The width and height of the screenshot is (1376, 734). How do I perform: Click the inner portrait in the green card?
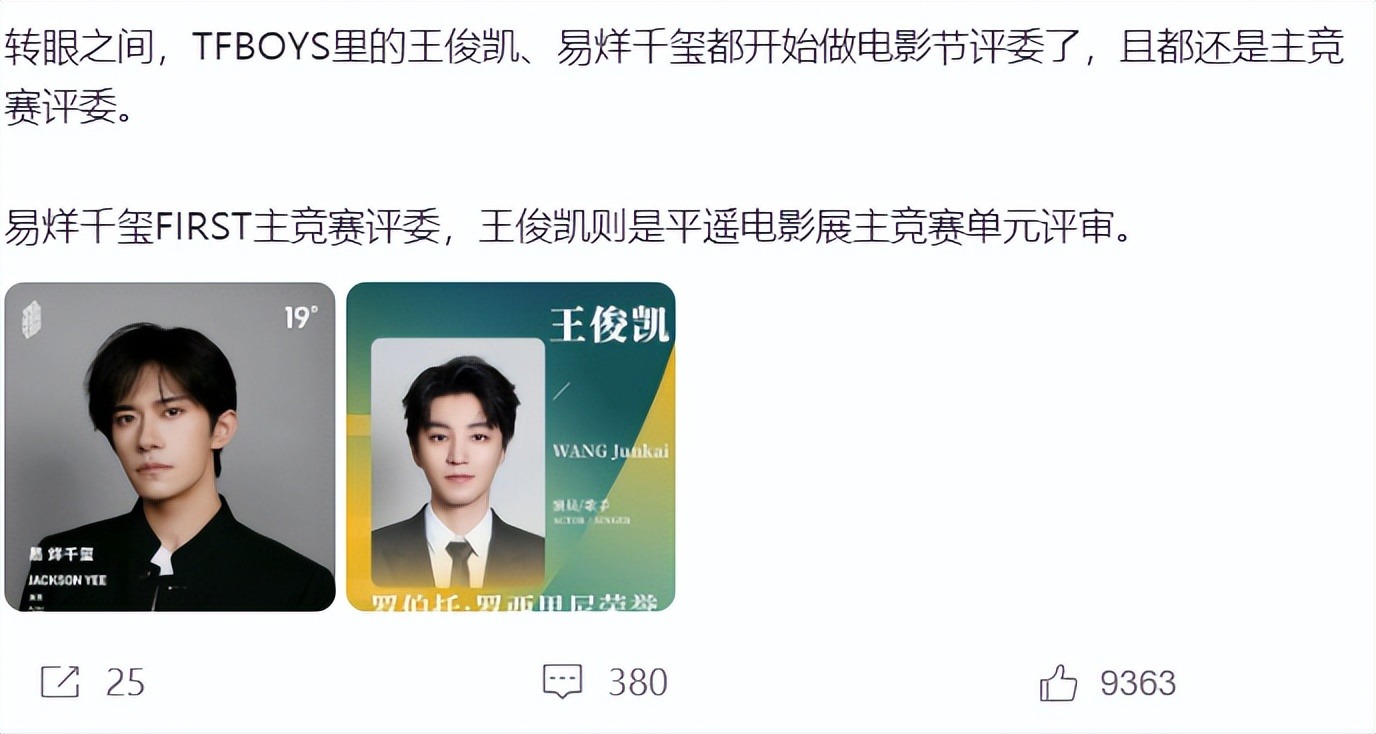click(x=458, y=462)
